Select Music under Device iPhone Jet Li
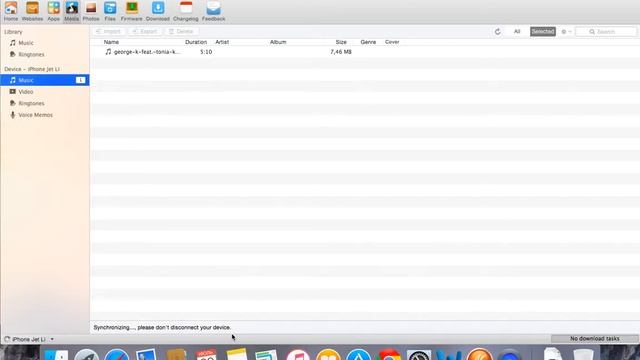Image resolution: width=640 pixels, height=360 pixels. pyautogui.click(x=45, y=80)
